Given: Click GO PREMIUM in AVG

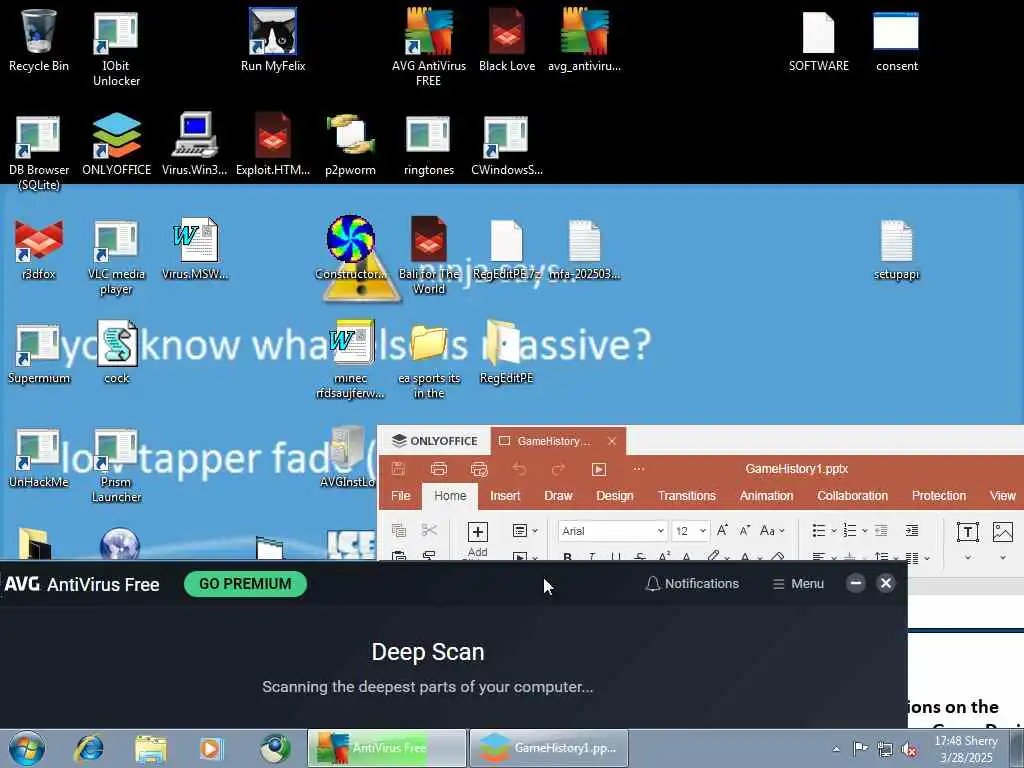Looking at the screenshot, I should [246, 584].
